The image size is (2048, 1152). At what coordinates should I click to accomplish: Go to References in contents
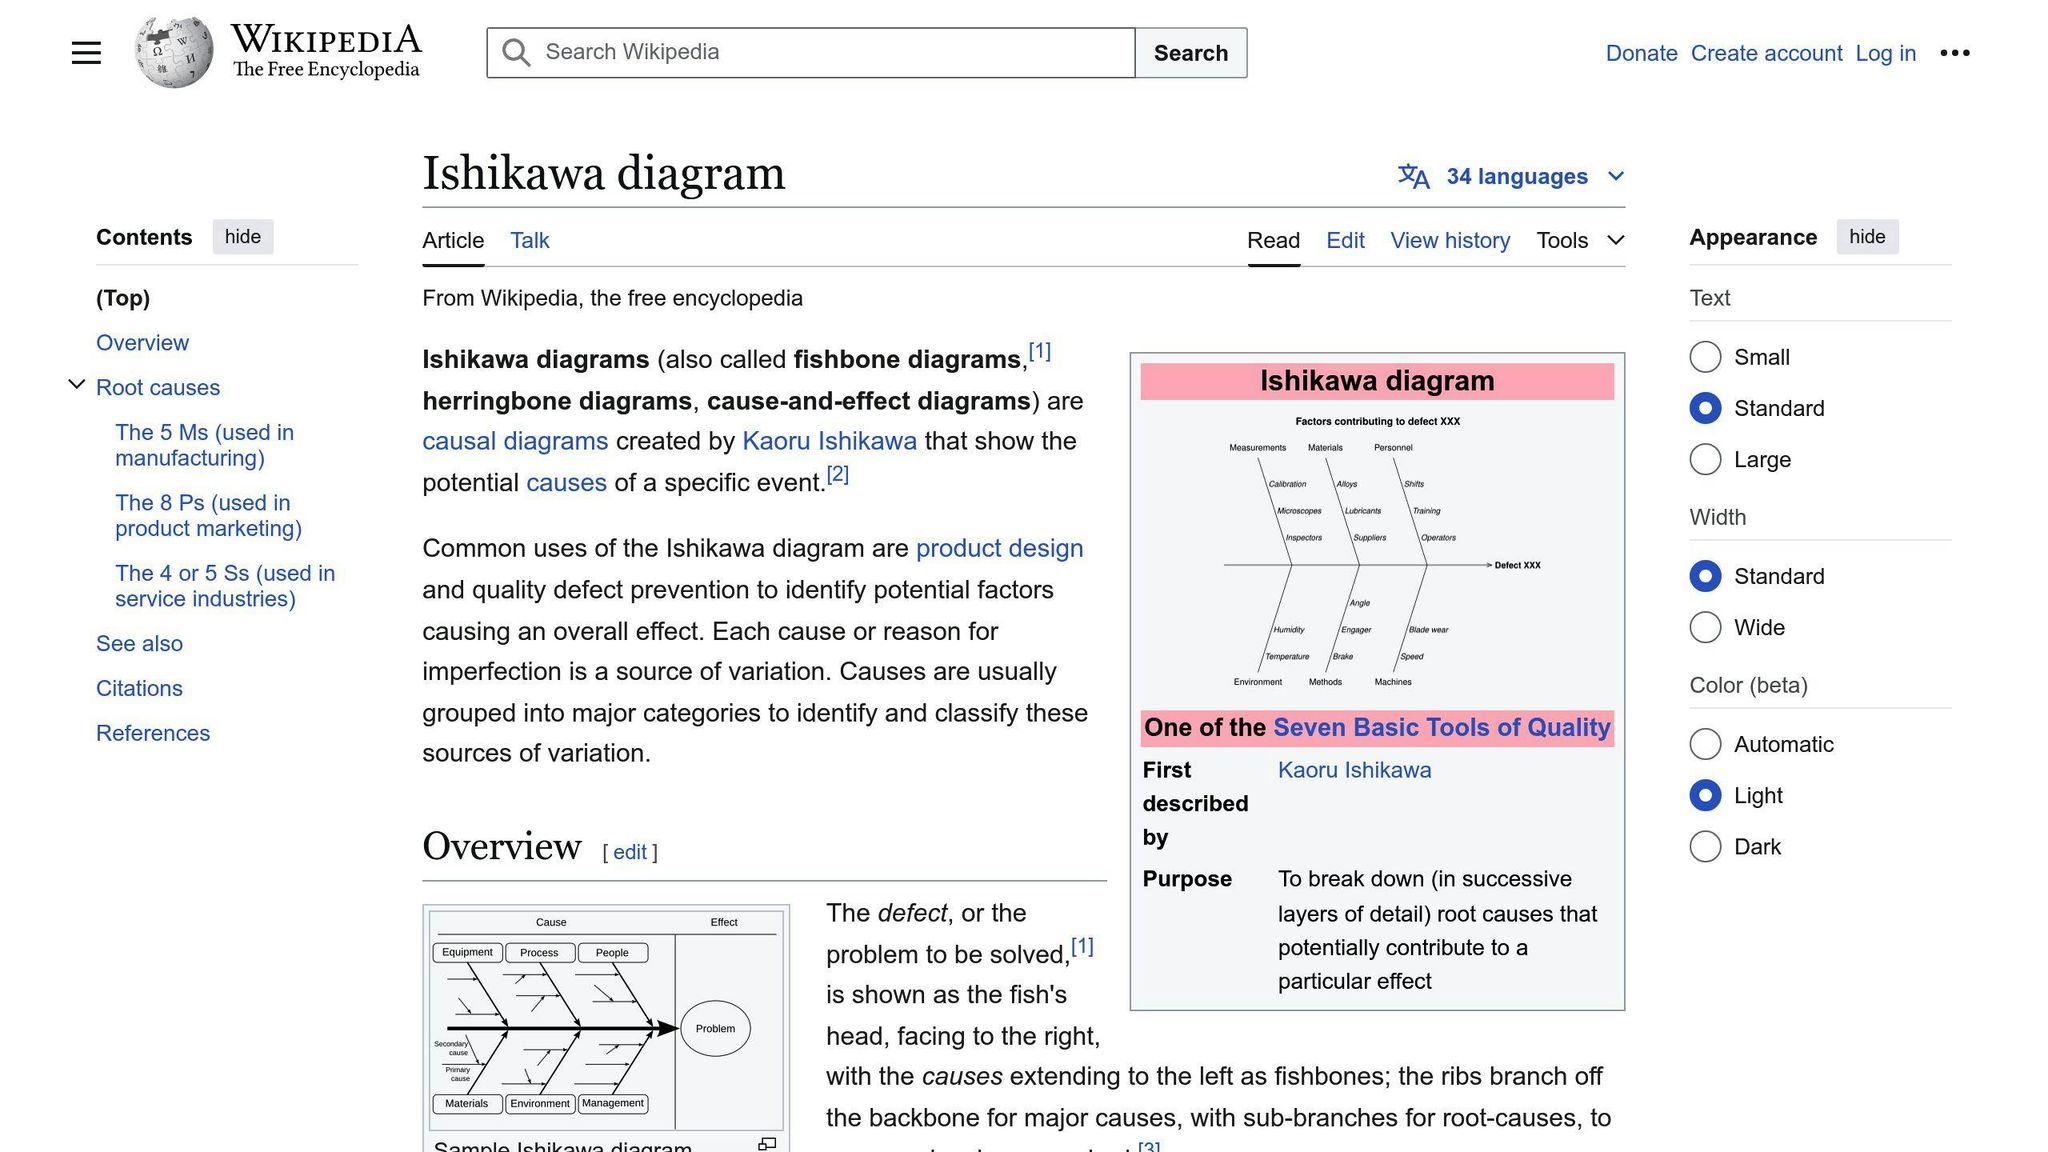pos(153,734)
